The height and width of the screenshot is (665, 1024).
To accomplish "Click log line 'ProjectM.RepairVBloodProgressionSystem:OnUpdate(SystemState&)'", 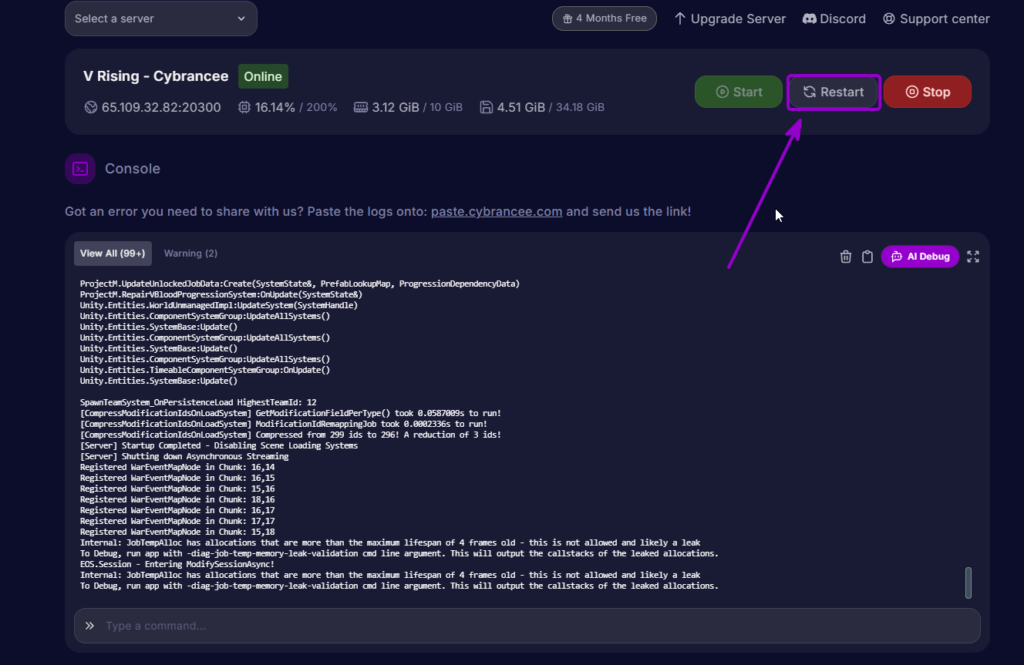I will coord(221,295).
